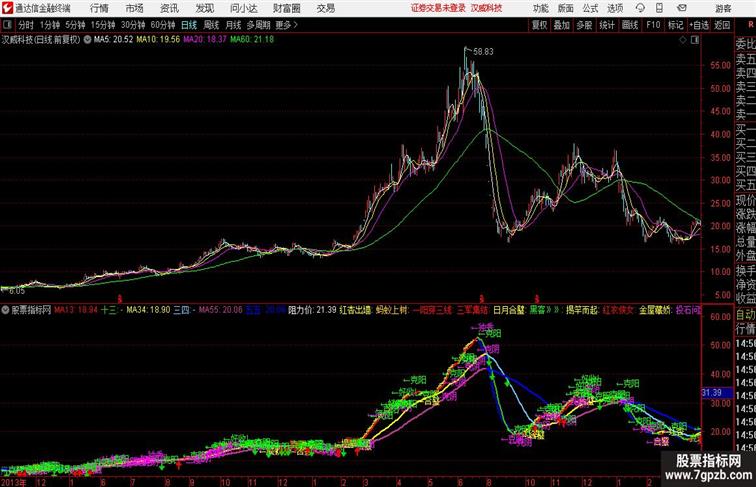This screenshot has height=487, width=756.
Task: Click the 2013年 date axis label
Action: (14, 482)
